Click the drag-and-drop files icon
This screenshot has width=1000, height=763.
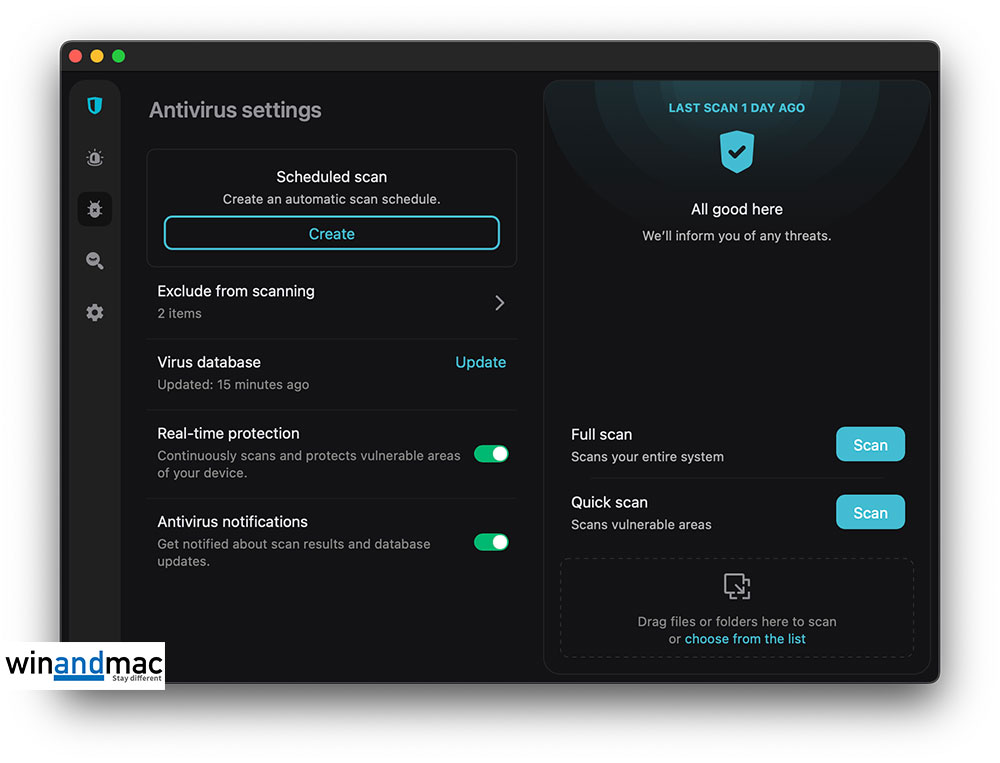tap(737, 586)
